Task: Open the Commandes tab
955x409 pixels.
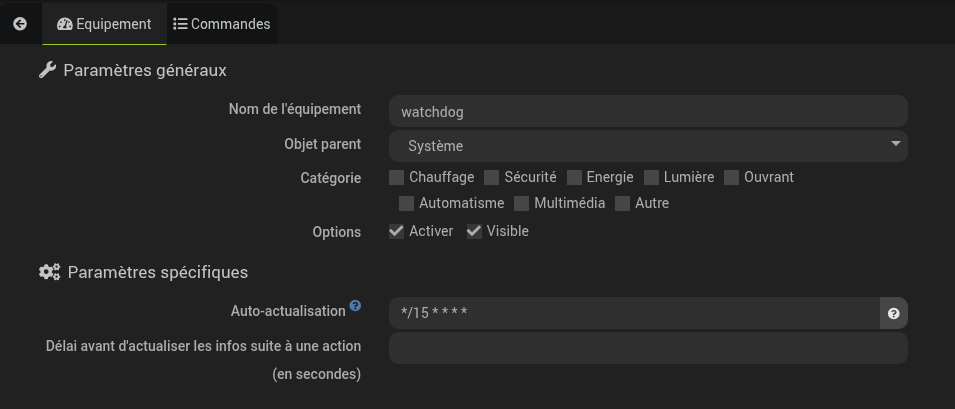Action: pos(222,23)
